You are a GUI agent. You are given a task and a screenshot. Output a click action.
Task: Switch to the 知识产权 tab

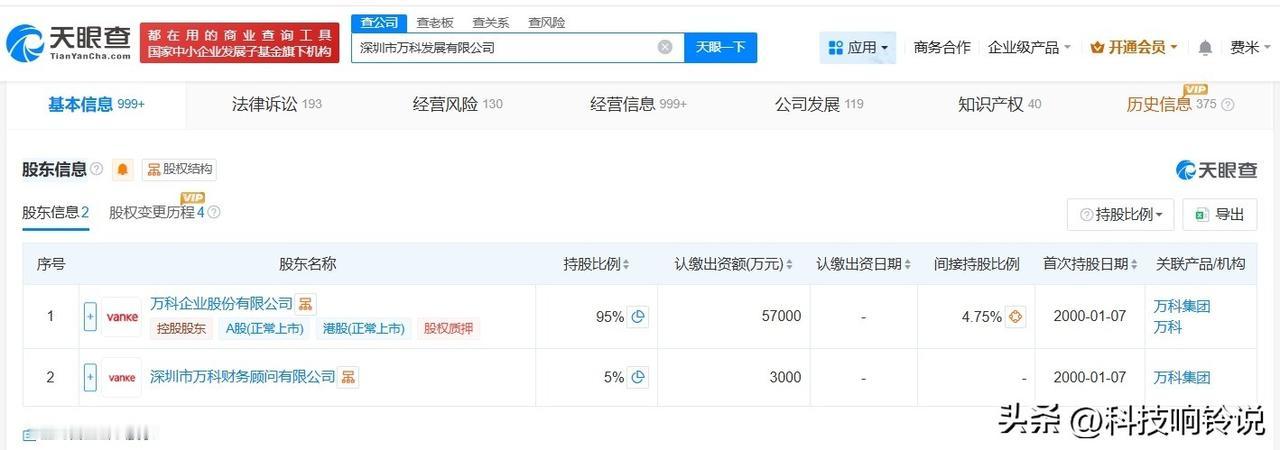click(x=999, y=104)
